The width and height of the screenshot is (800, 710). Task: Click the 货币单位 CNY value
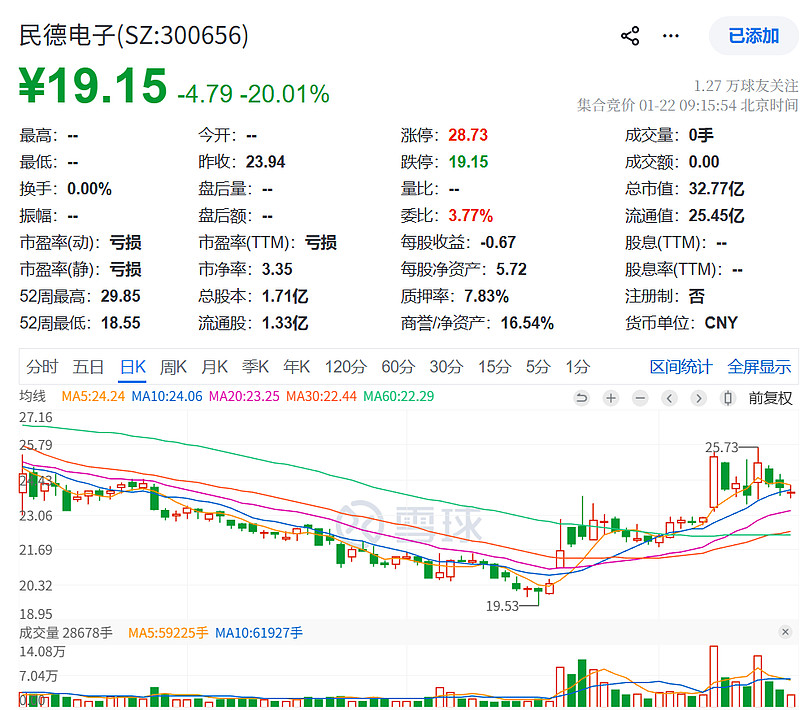click(721, 323)
